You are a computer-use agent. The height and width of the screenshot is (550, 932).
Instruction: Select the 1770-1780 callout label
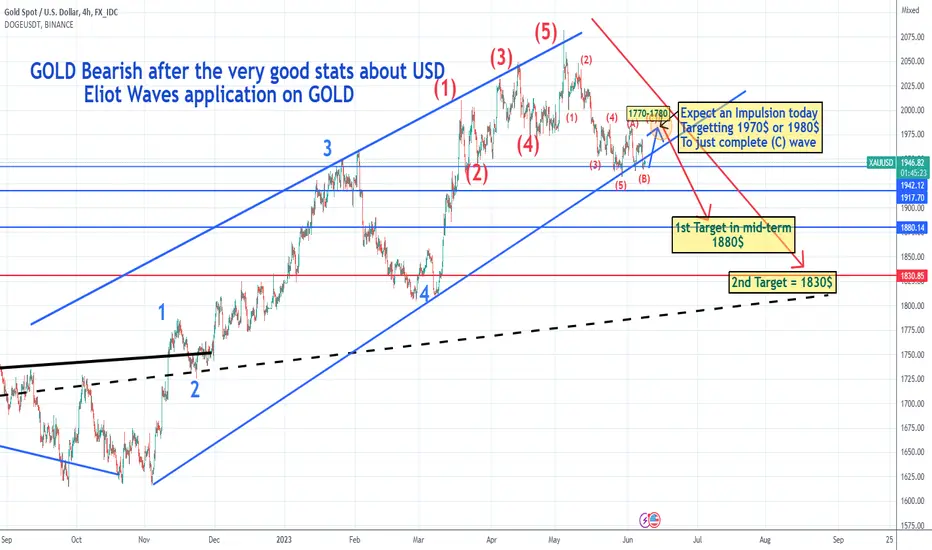tap(648, 113)
